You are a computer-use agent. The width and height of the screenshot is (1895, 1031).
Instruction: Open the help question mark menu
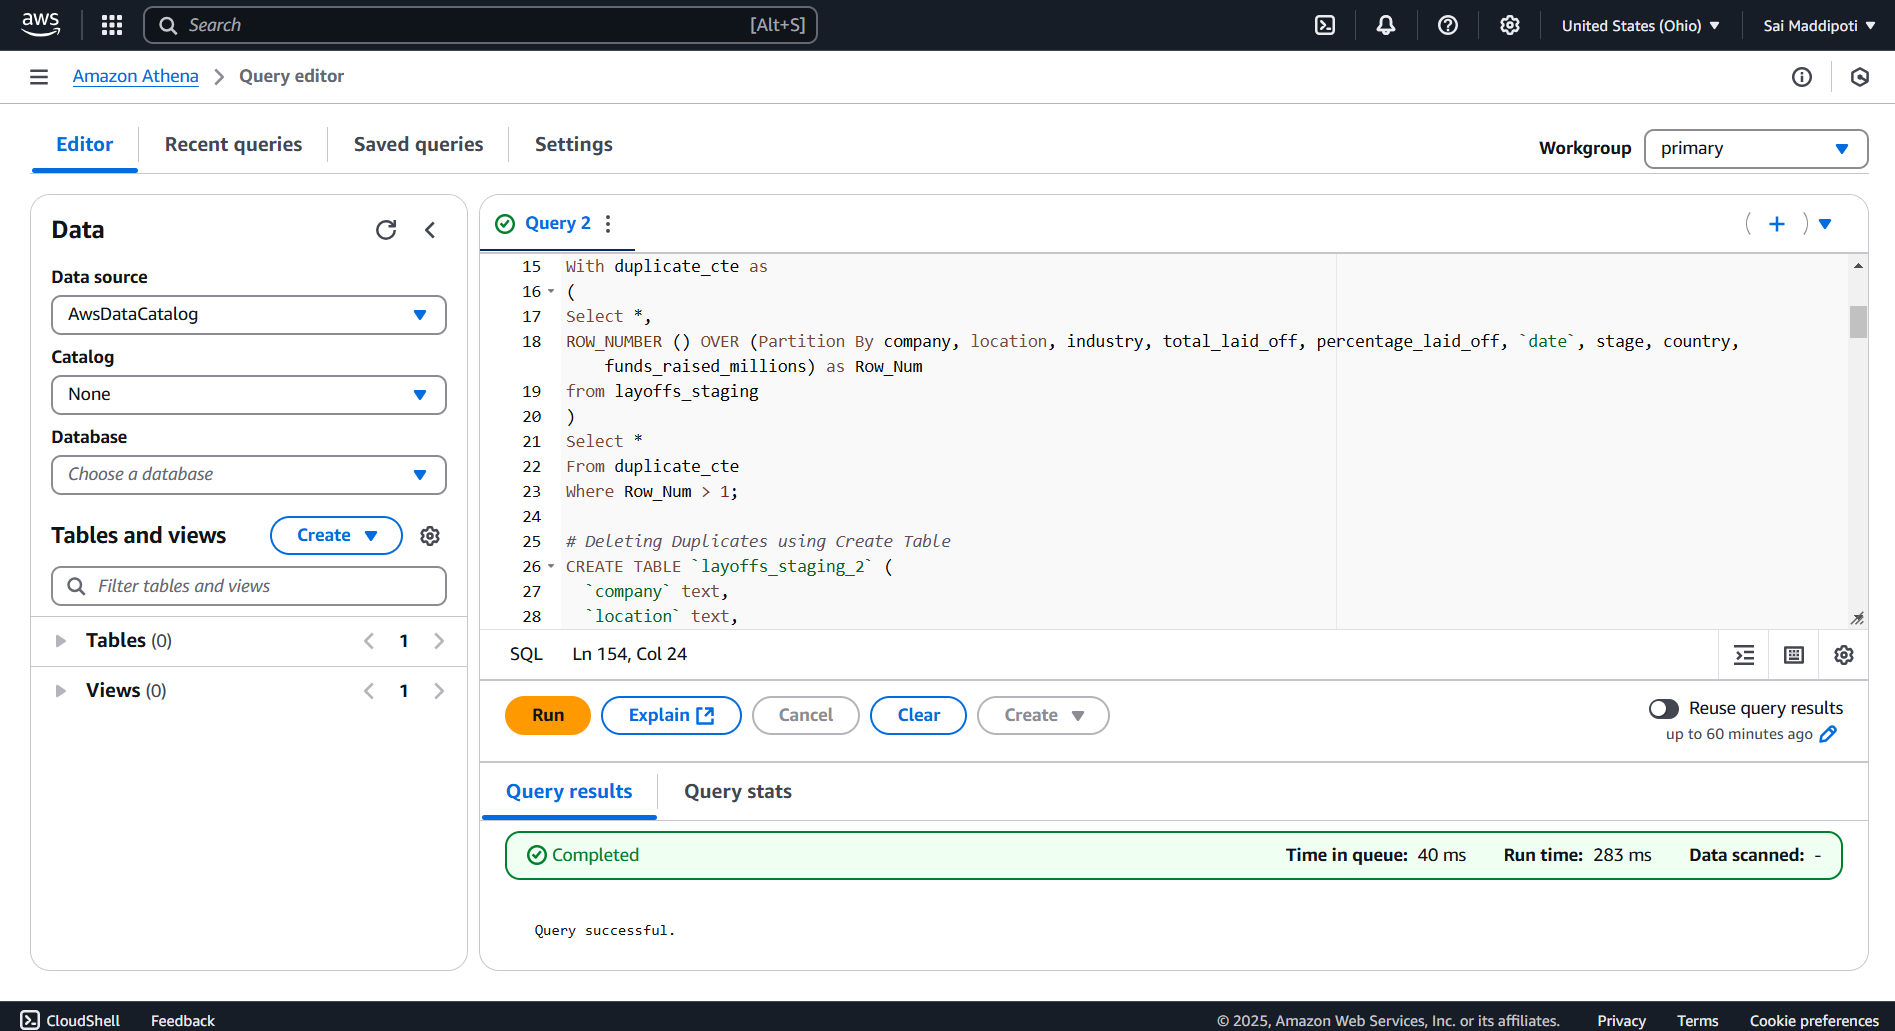[1448, 25]
